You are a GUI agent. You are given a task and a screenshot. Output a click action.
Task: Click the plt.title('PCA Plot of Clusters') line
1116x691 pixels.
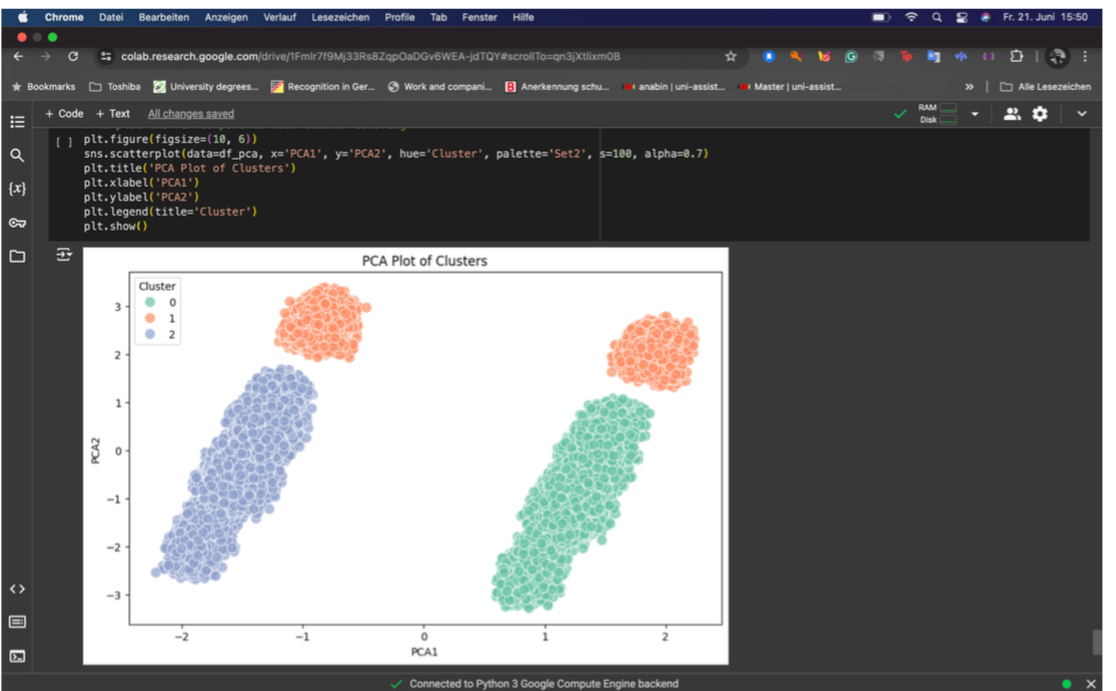pos(189,168)
